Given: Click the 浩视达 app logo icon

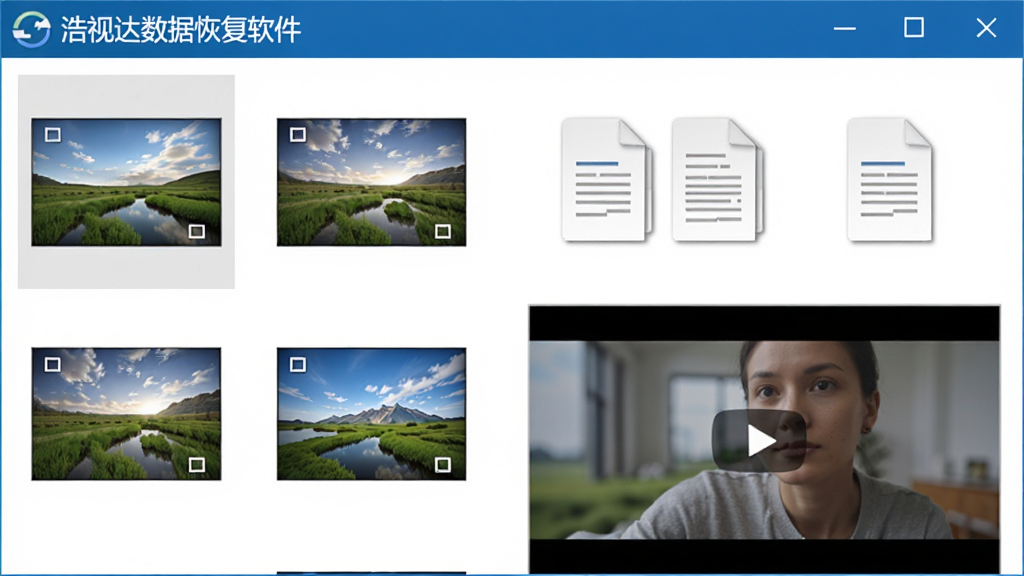Looking at the screenshot, I should 31,29.
